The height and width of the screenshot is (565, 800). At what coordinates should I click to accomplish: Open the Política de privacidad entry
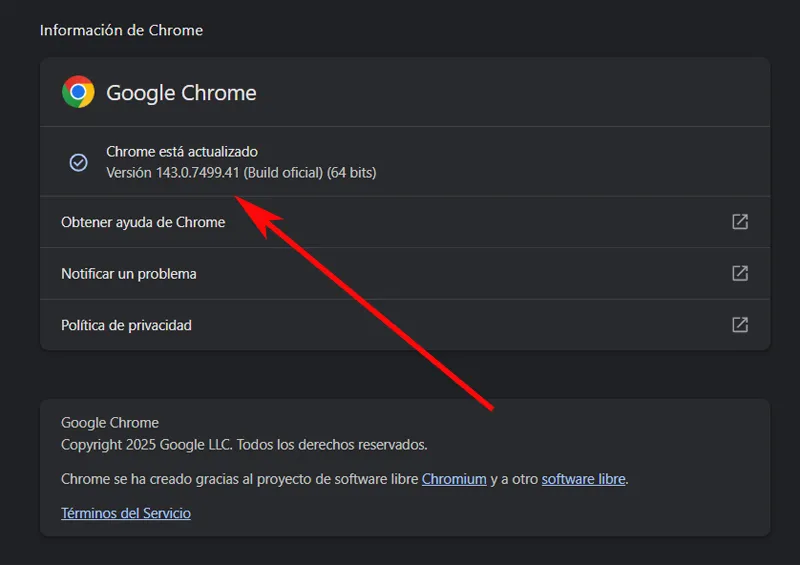tap(126, 325)
